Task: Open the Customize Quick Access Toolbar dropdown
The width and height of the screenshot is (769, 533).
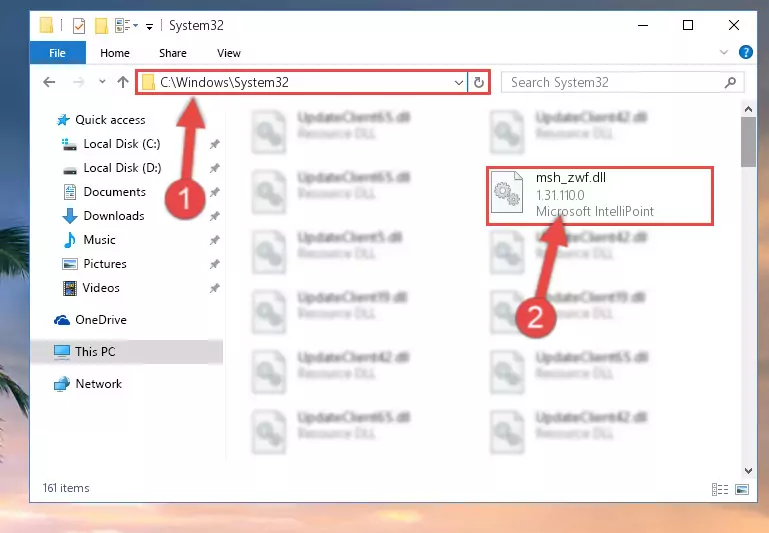Action: pos(149,26)
